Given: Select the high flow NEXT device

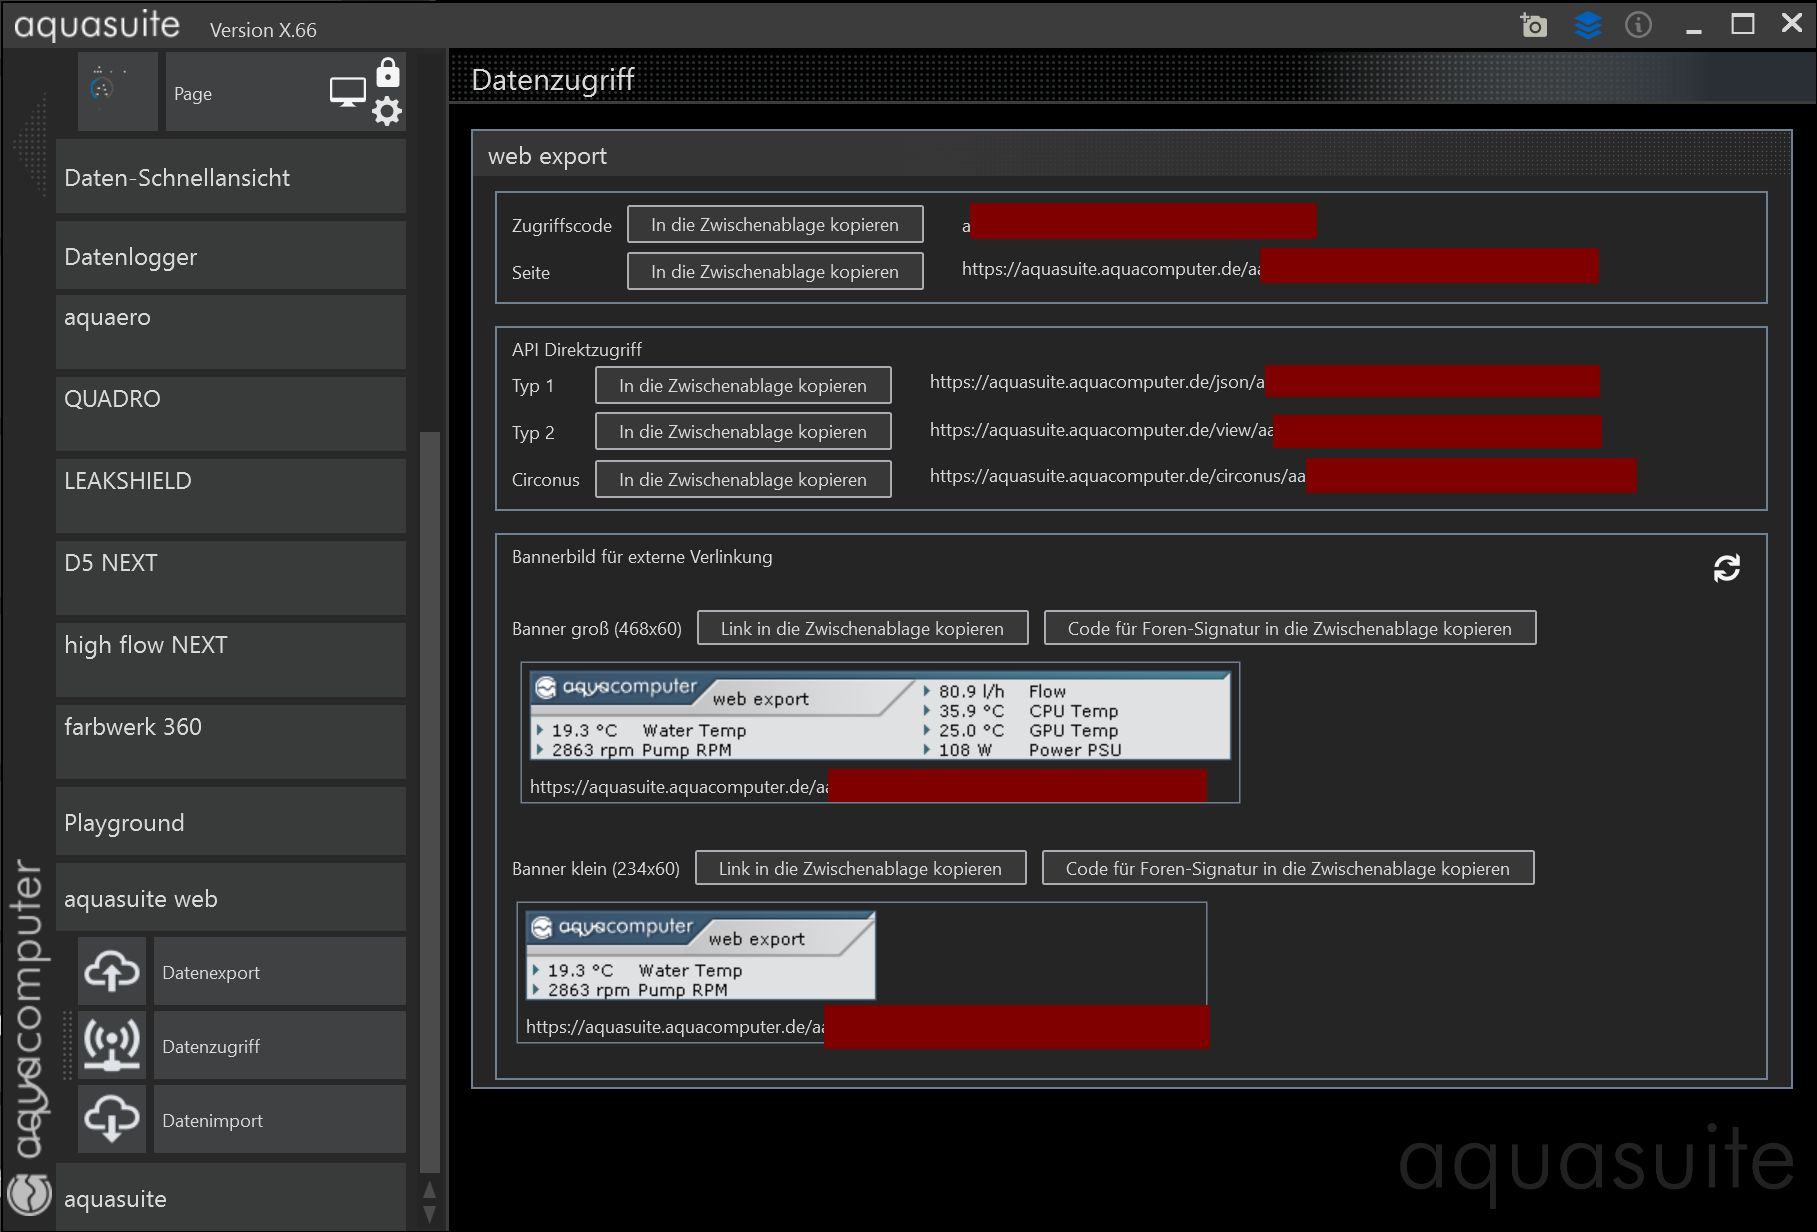Looking at the screenshot, I should point(231,660).
